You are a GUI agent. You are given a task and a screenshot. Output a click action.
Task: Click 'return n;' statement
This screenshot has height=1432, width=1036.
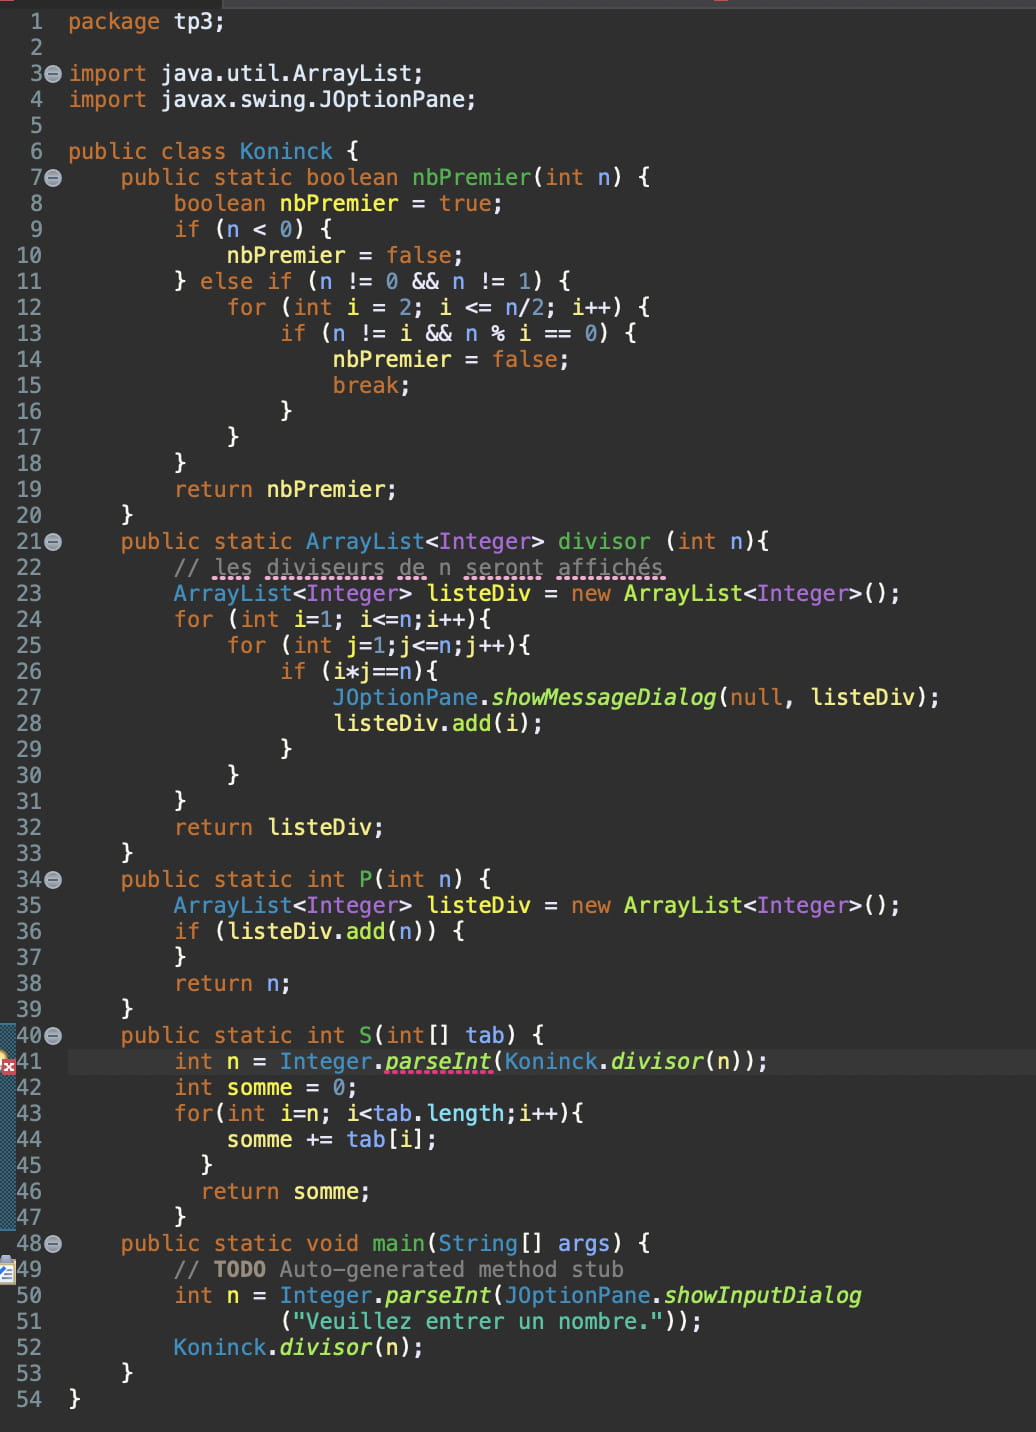232,984
